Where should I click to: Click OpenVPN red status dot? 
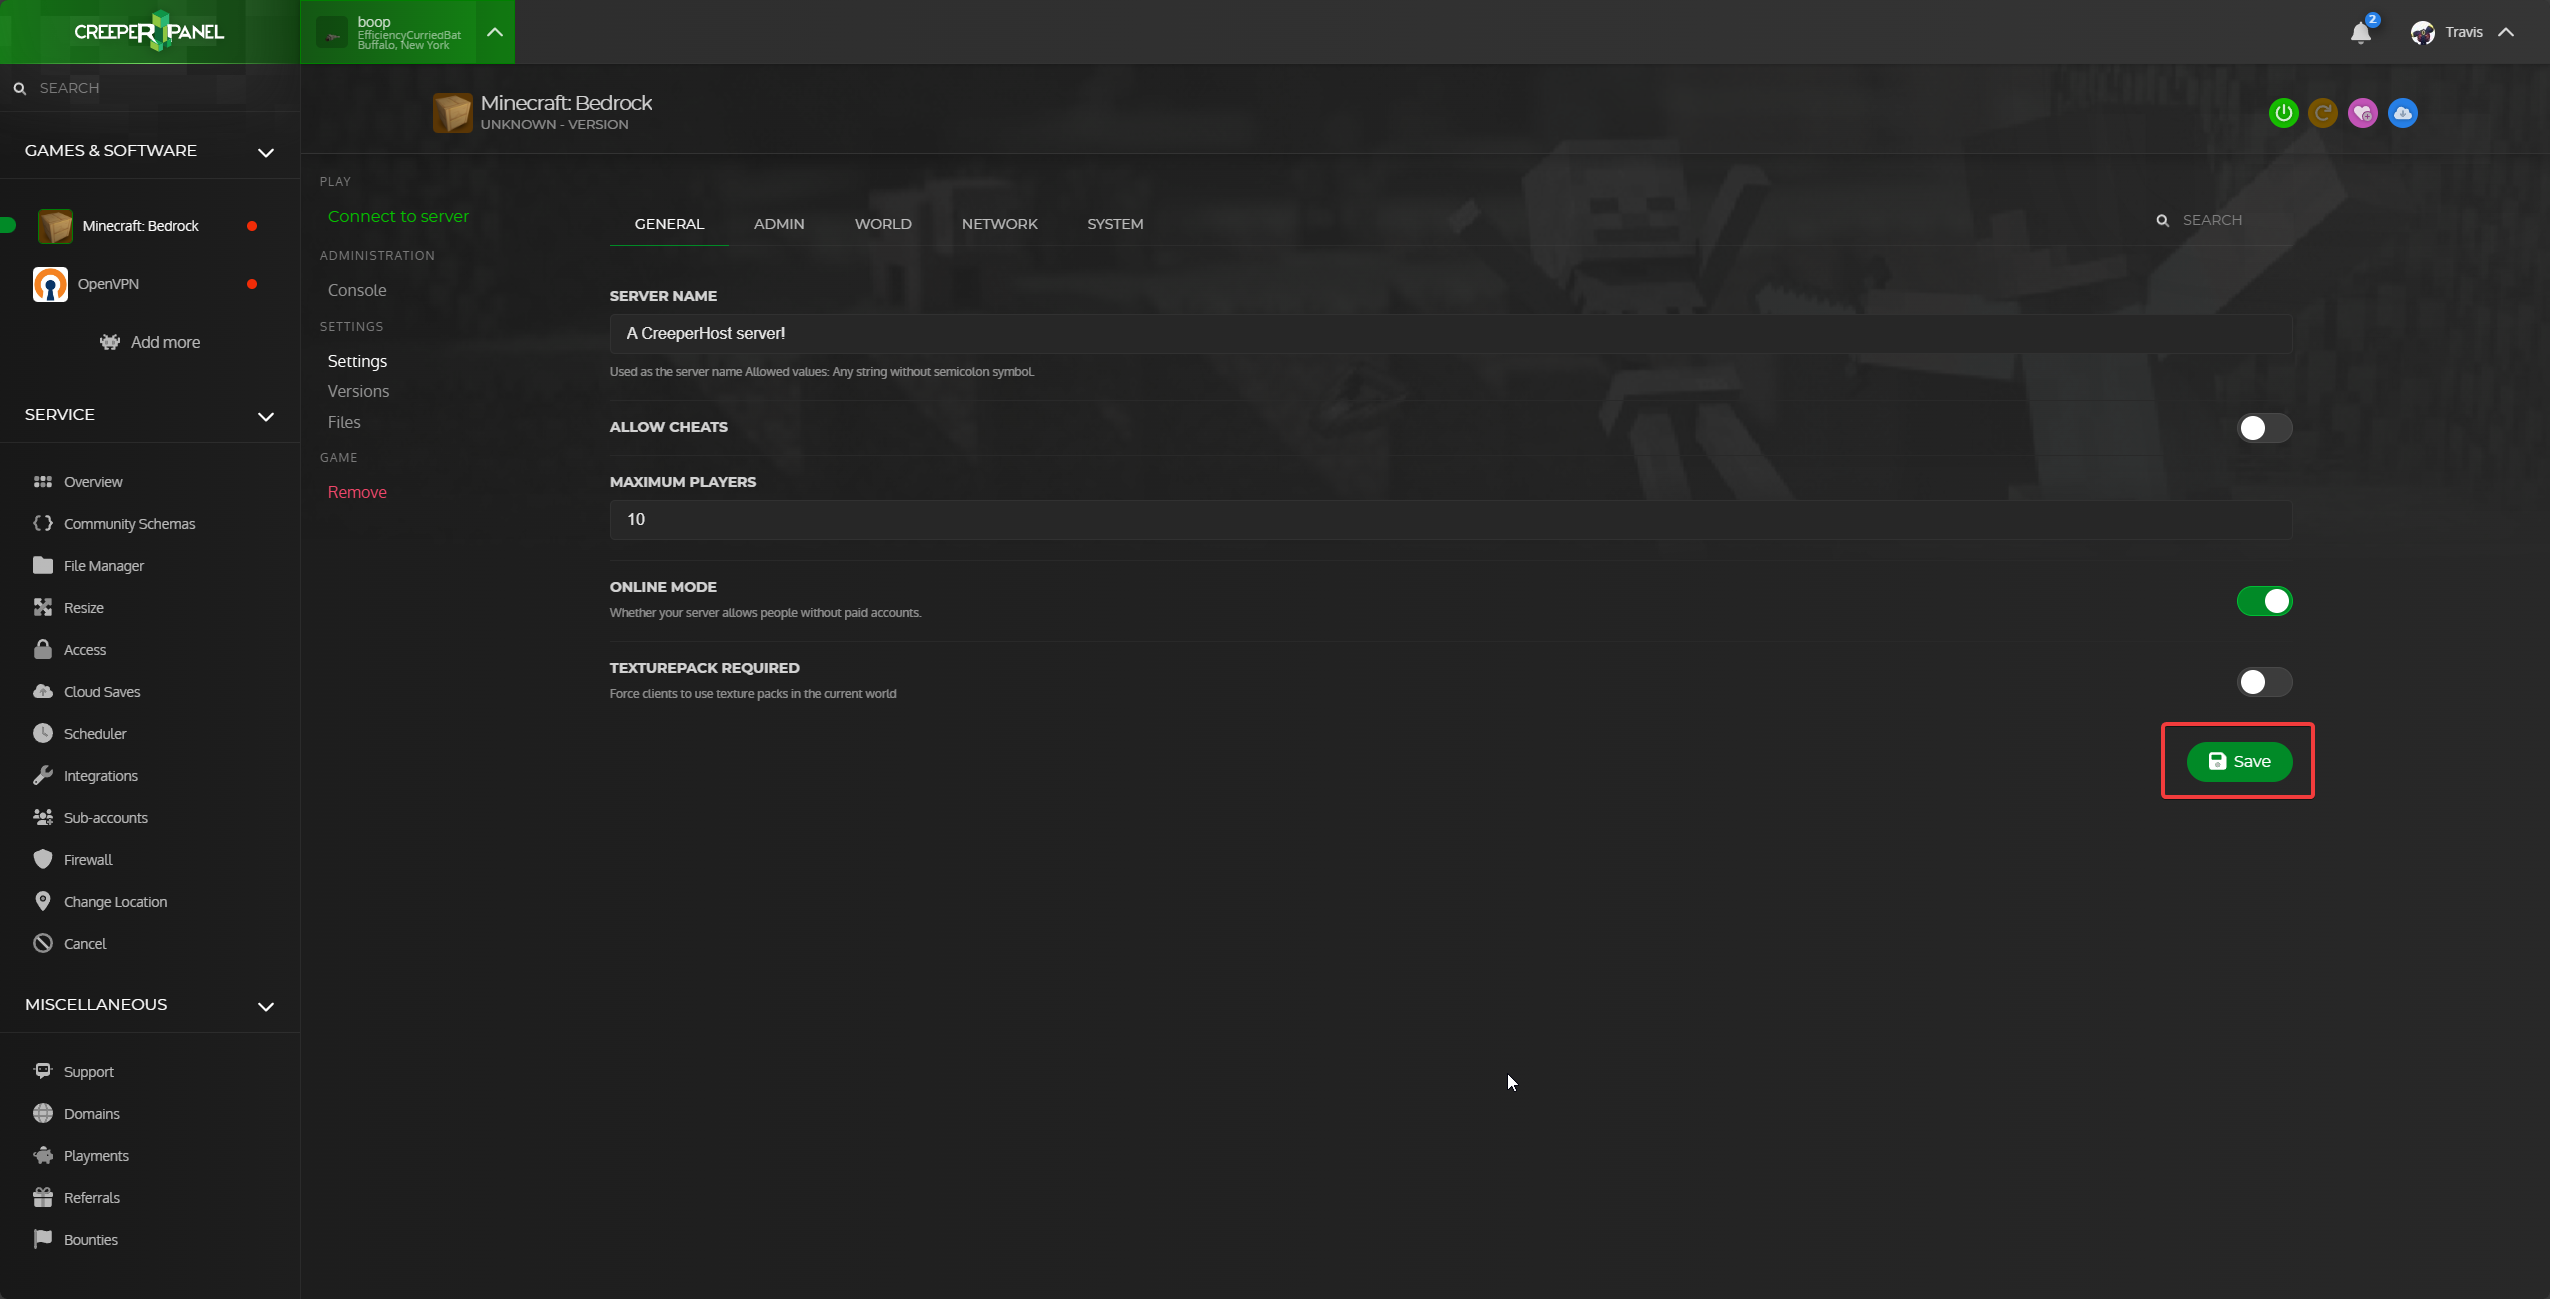[252, 284]
